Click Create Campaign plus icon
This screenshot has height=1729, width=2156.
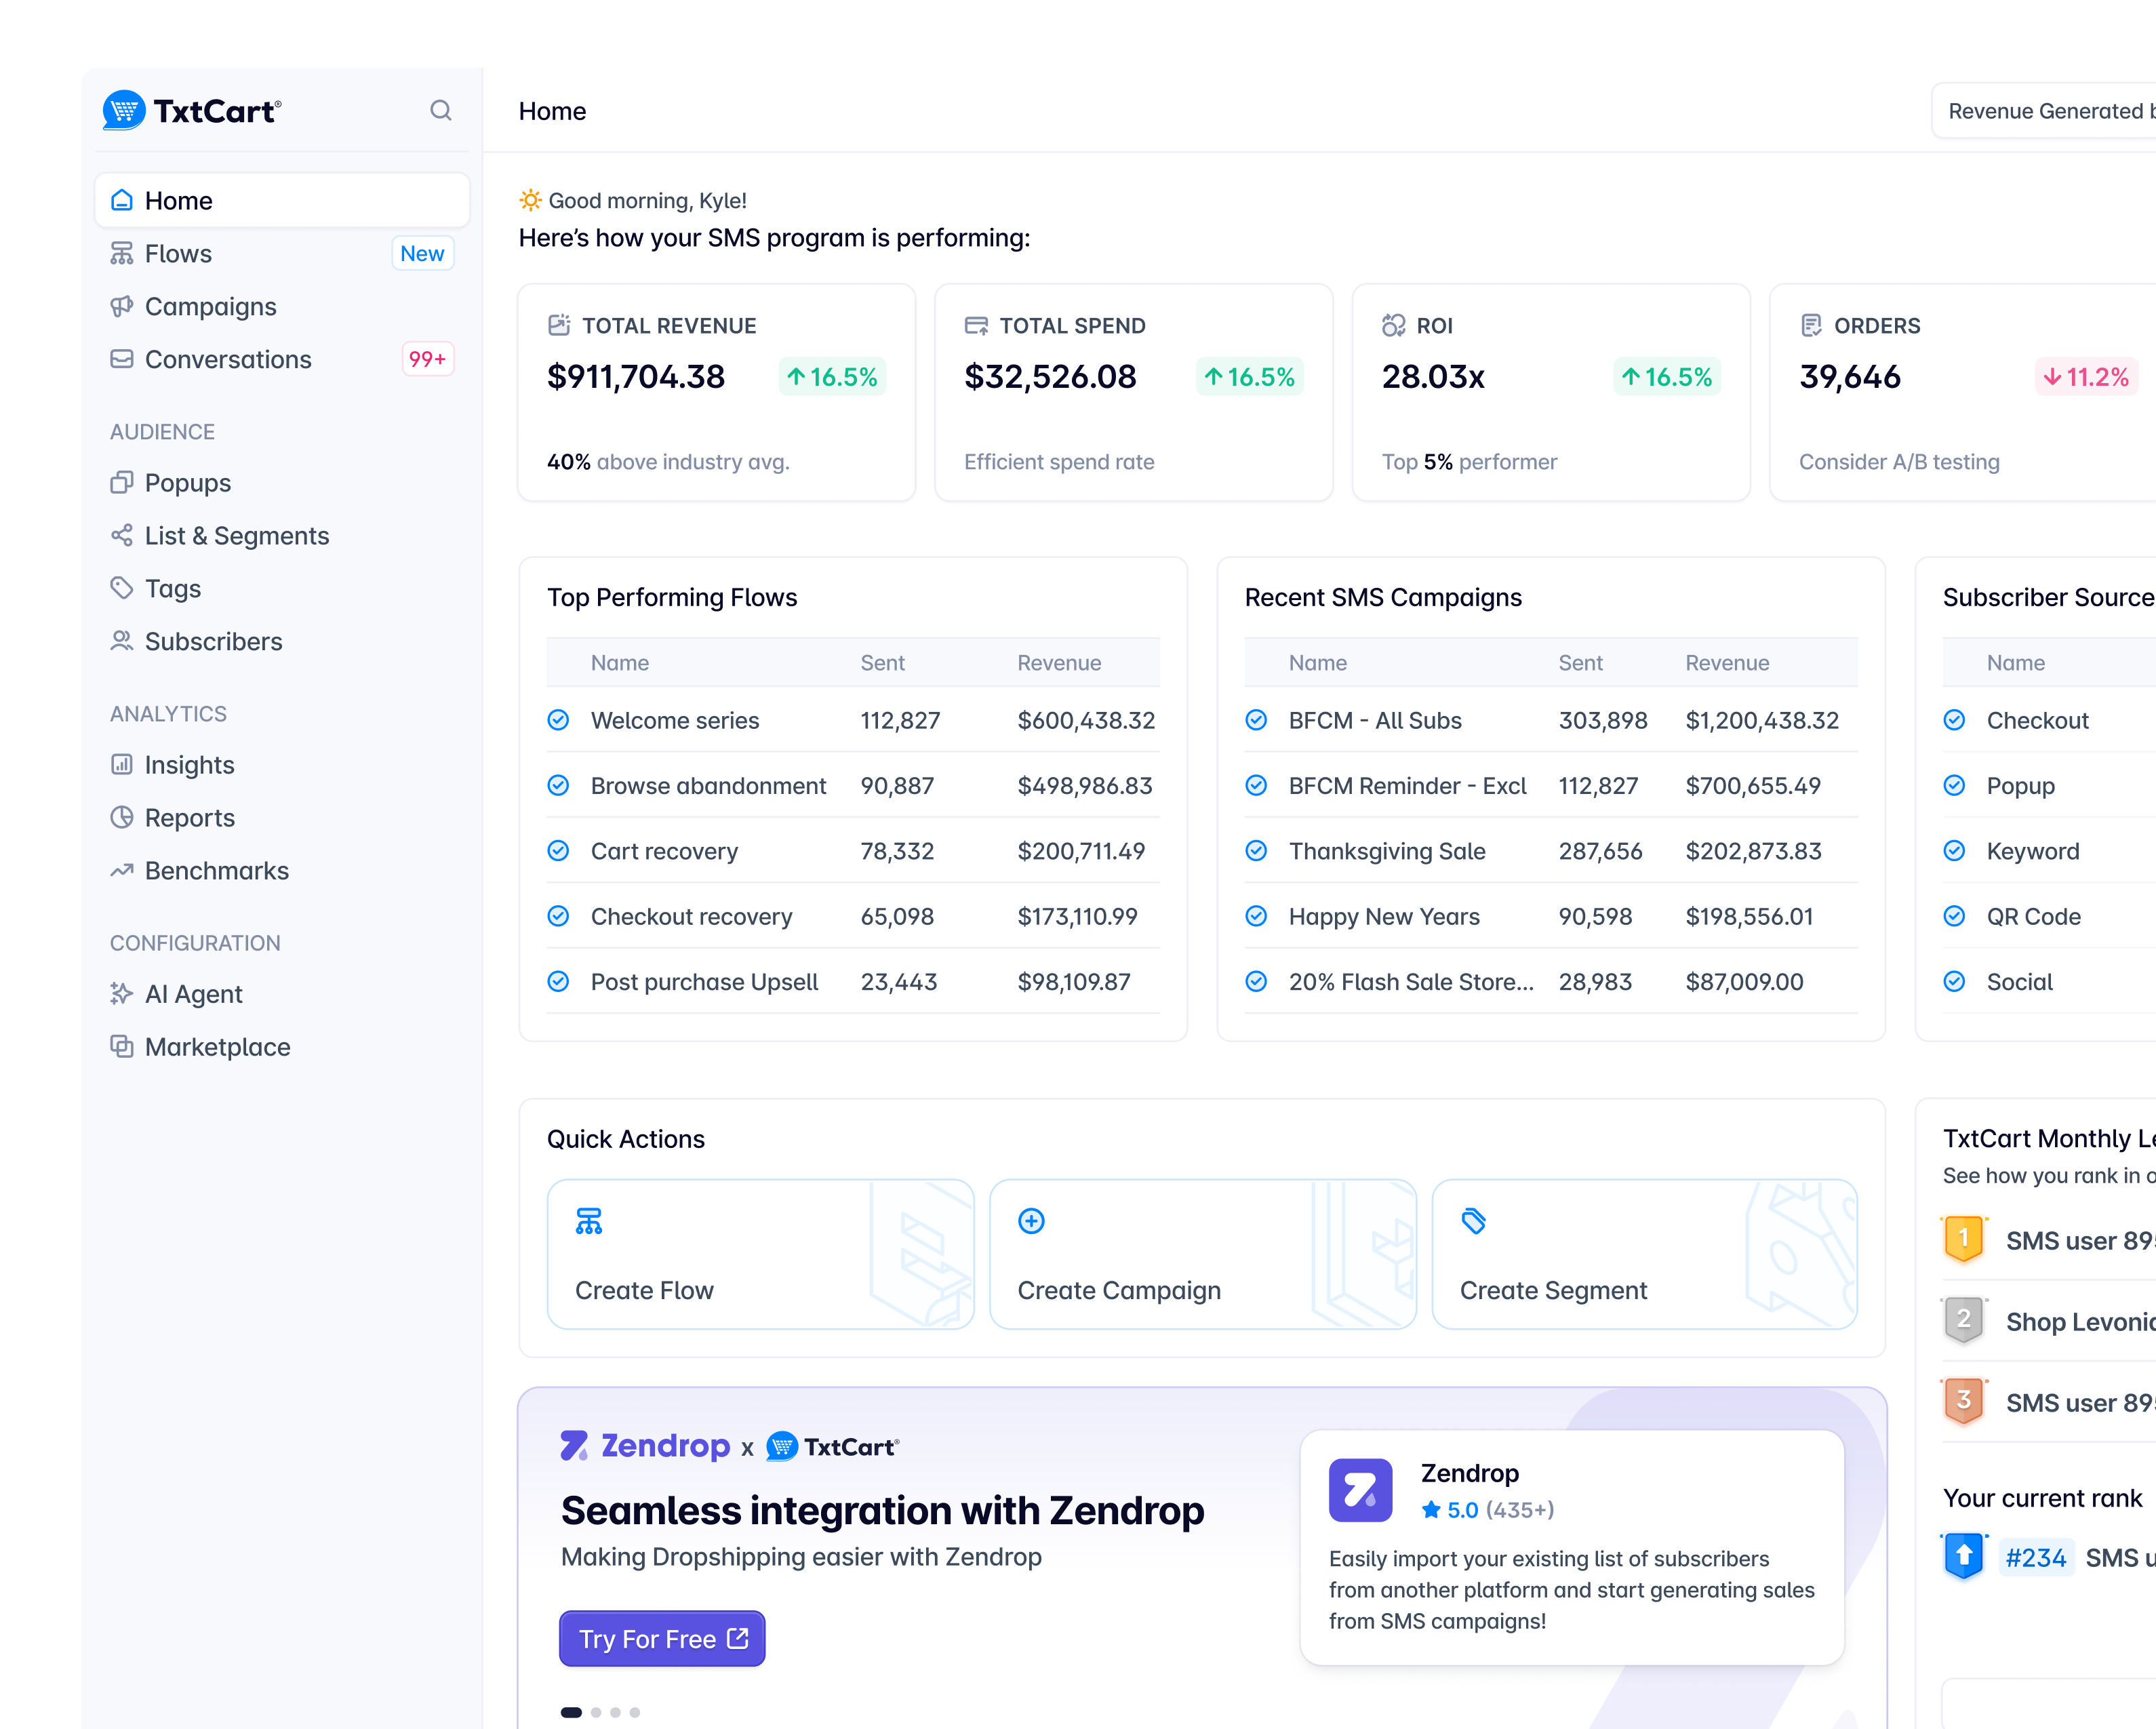click(x=1031, y=1221)
